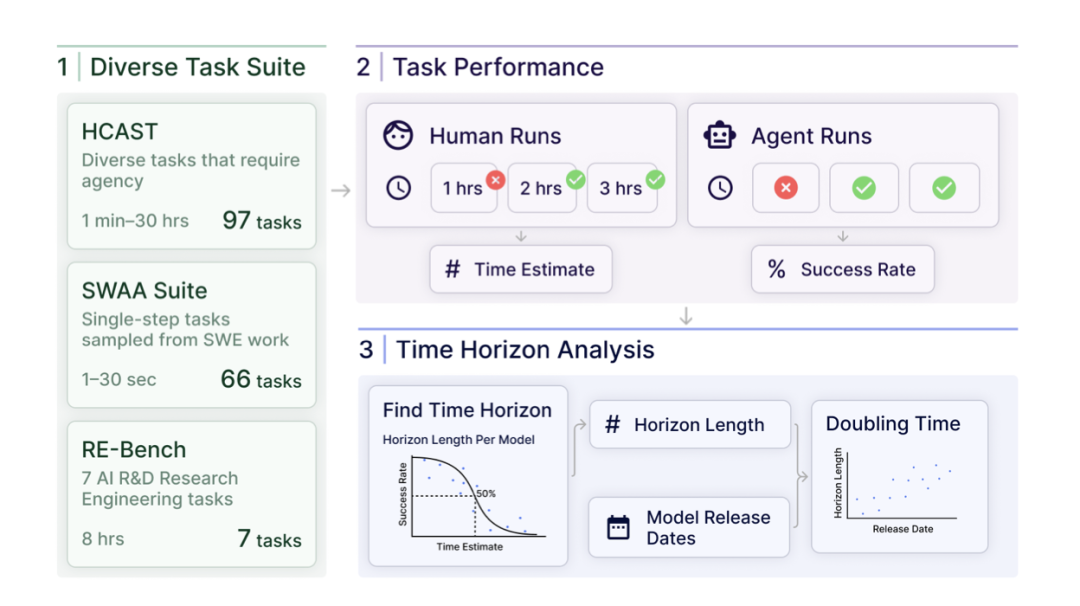Viewport: 1080px width, 606px height.
Task: Click the 'Release Date' axis label
Action: point(902,529)
